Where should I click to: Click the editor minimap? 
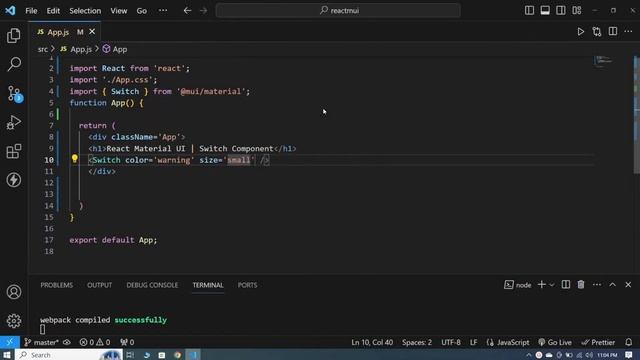(x=603, y=61)
